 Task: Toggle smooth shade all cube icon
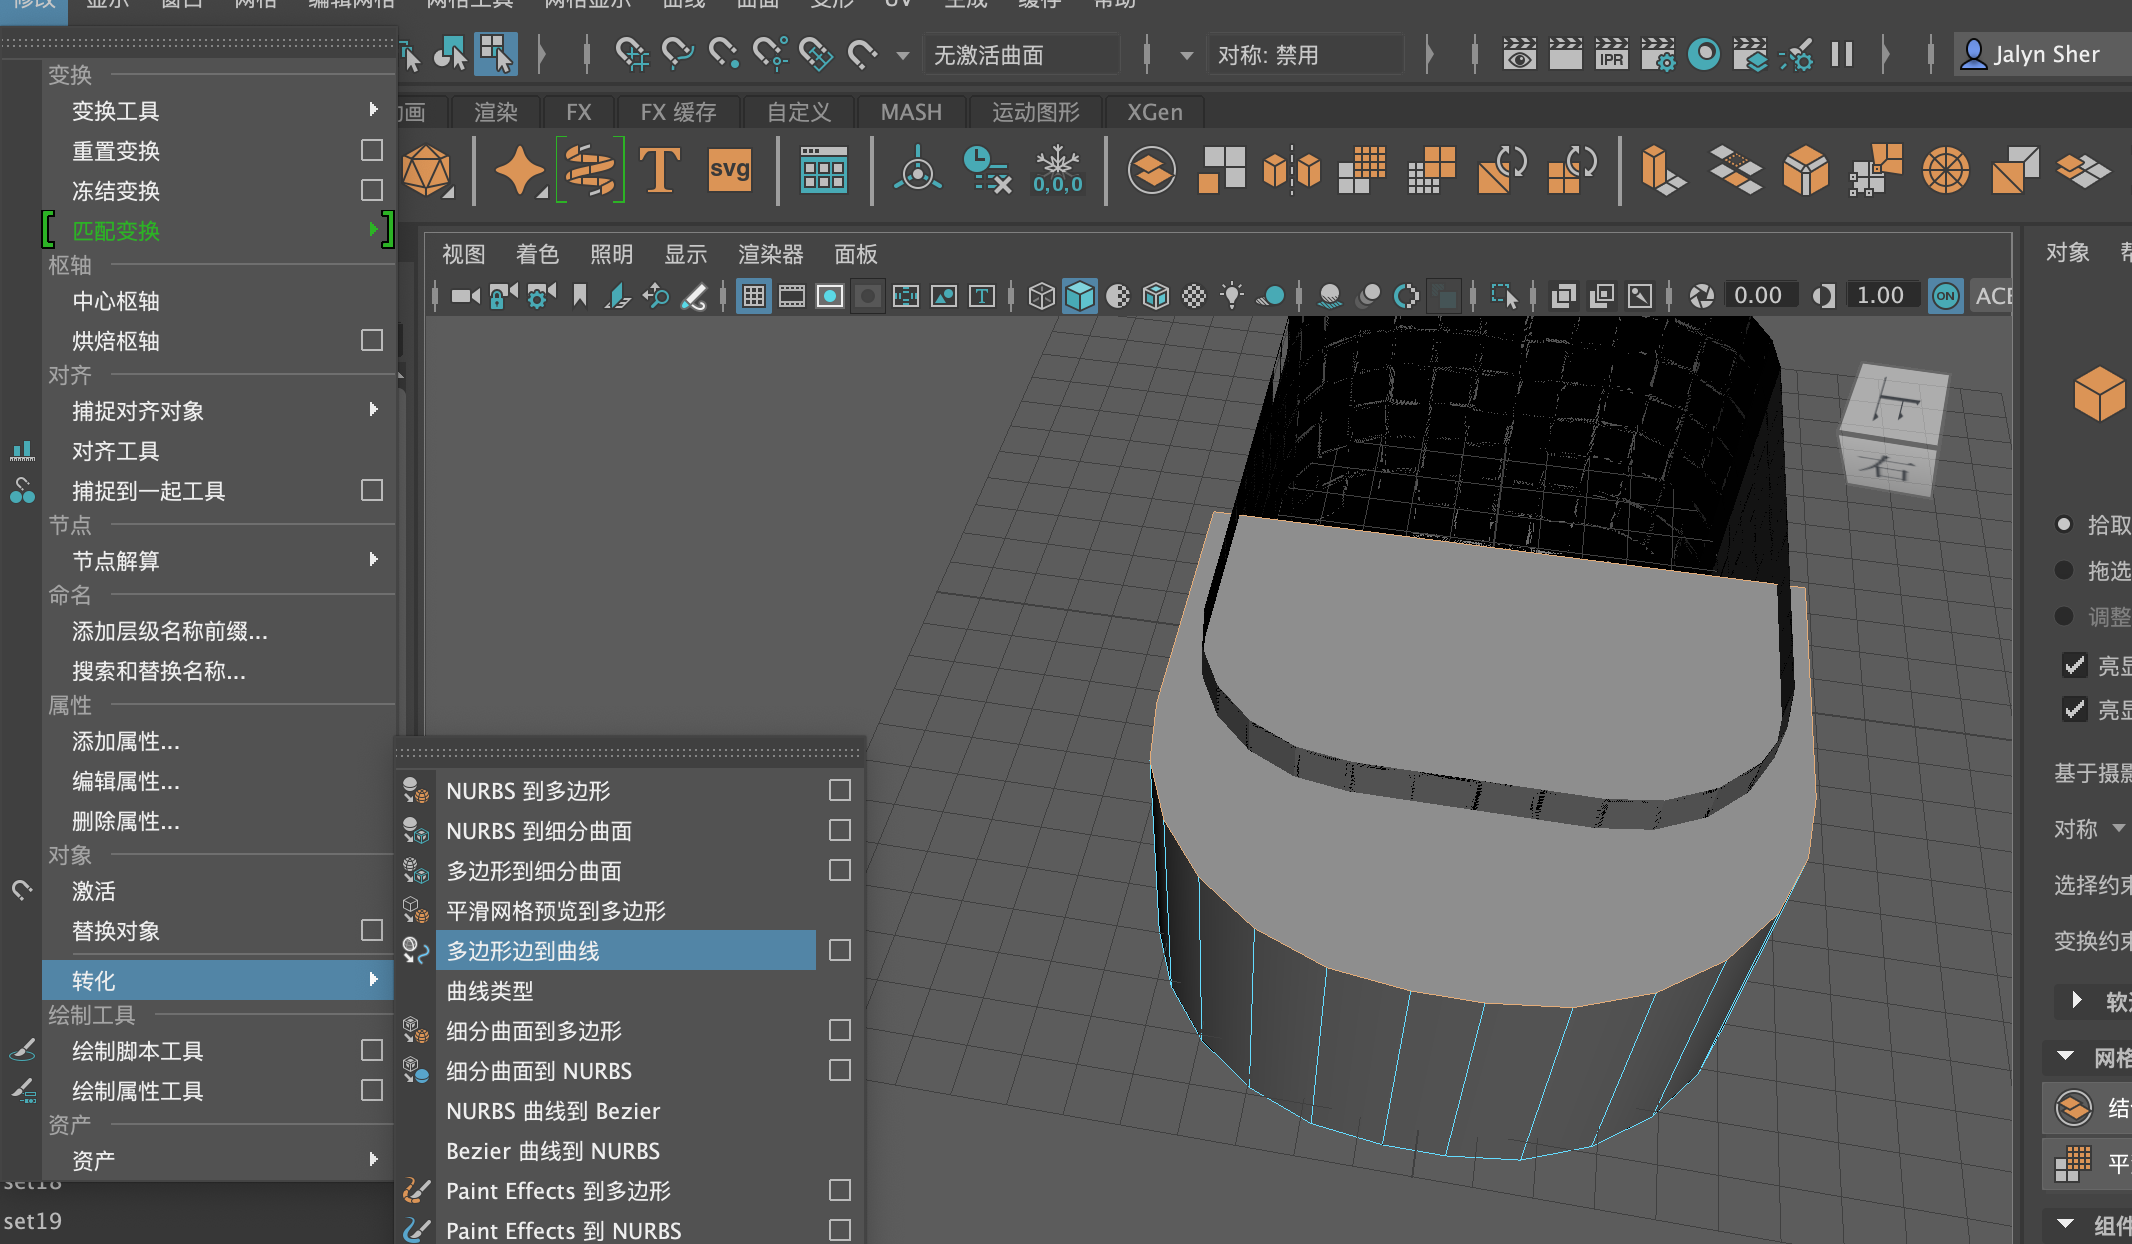coord(1080,296)
